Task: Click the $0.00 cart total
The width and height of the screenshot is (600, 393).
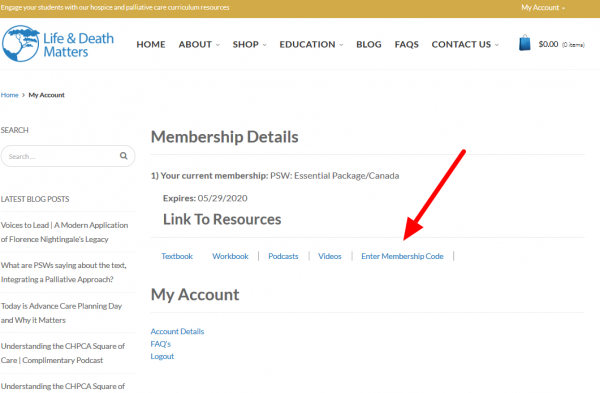Action: tap(548, 44)
